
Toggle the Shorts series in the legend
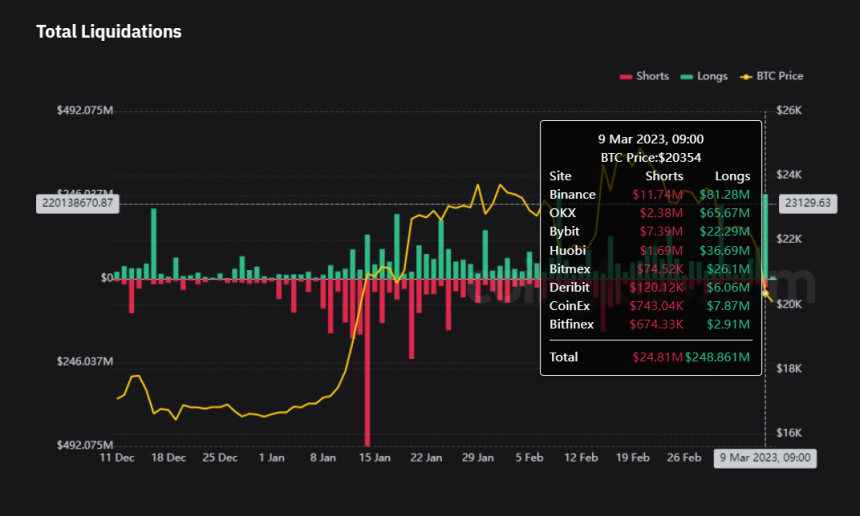point(652,76)
